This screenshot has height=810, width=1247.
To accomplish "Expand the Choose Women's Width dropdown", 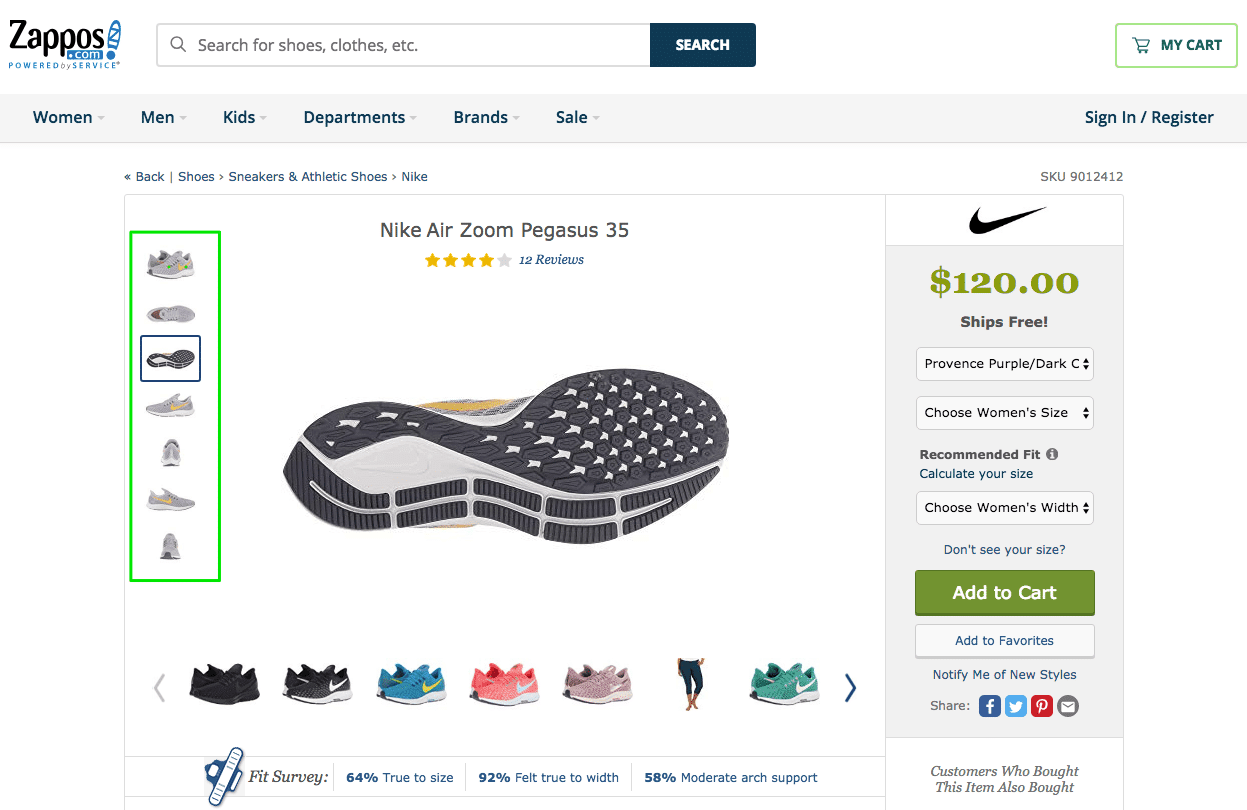I will click(1004, 507).
